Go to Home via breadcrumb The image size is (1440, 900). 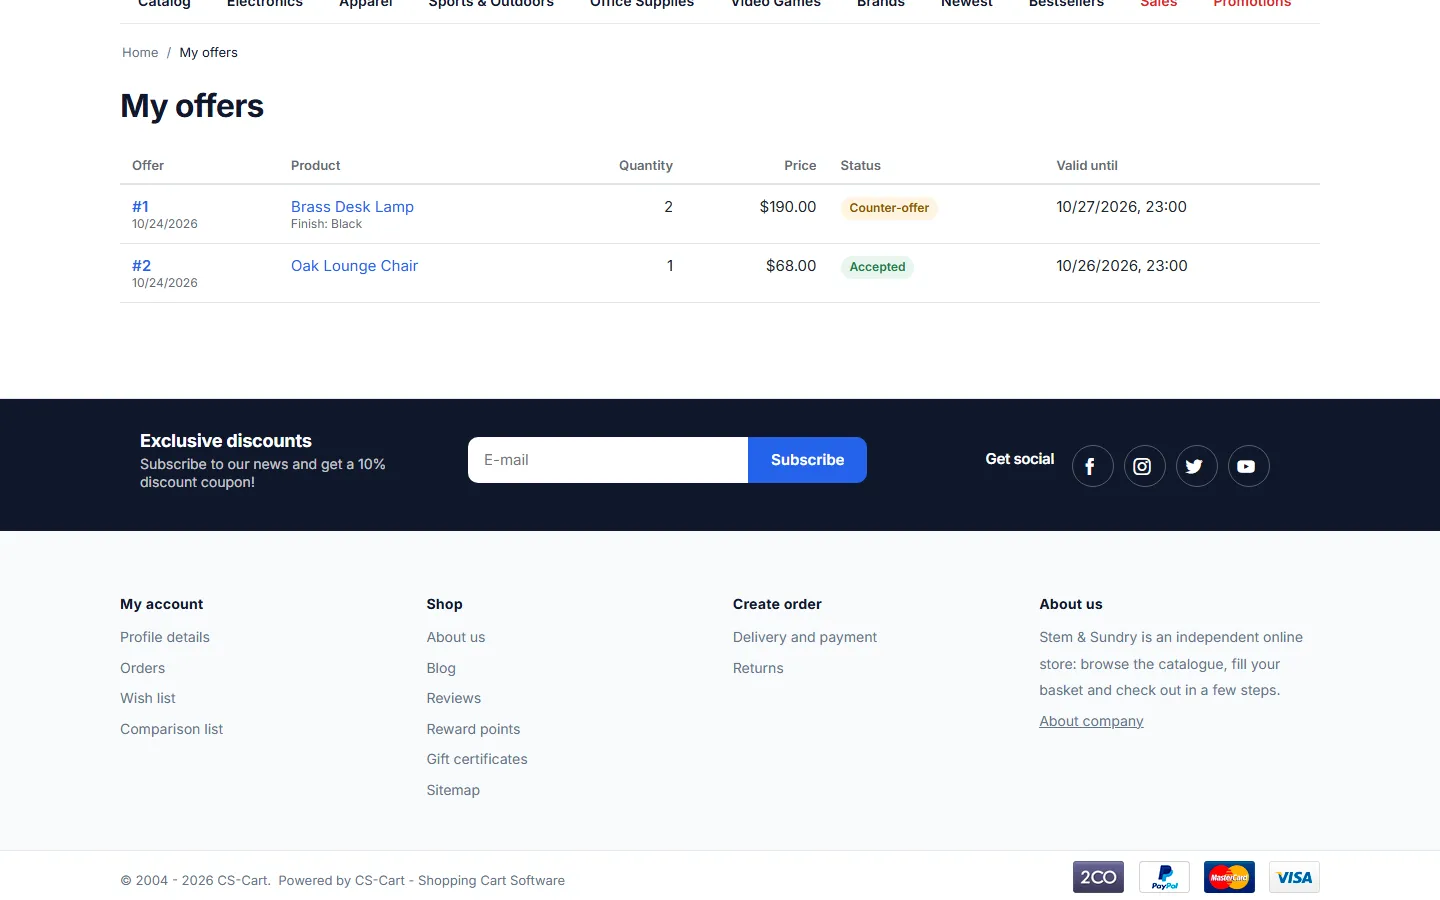[x=140, y=53]
